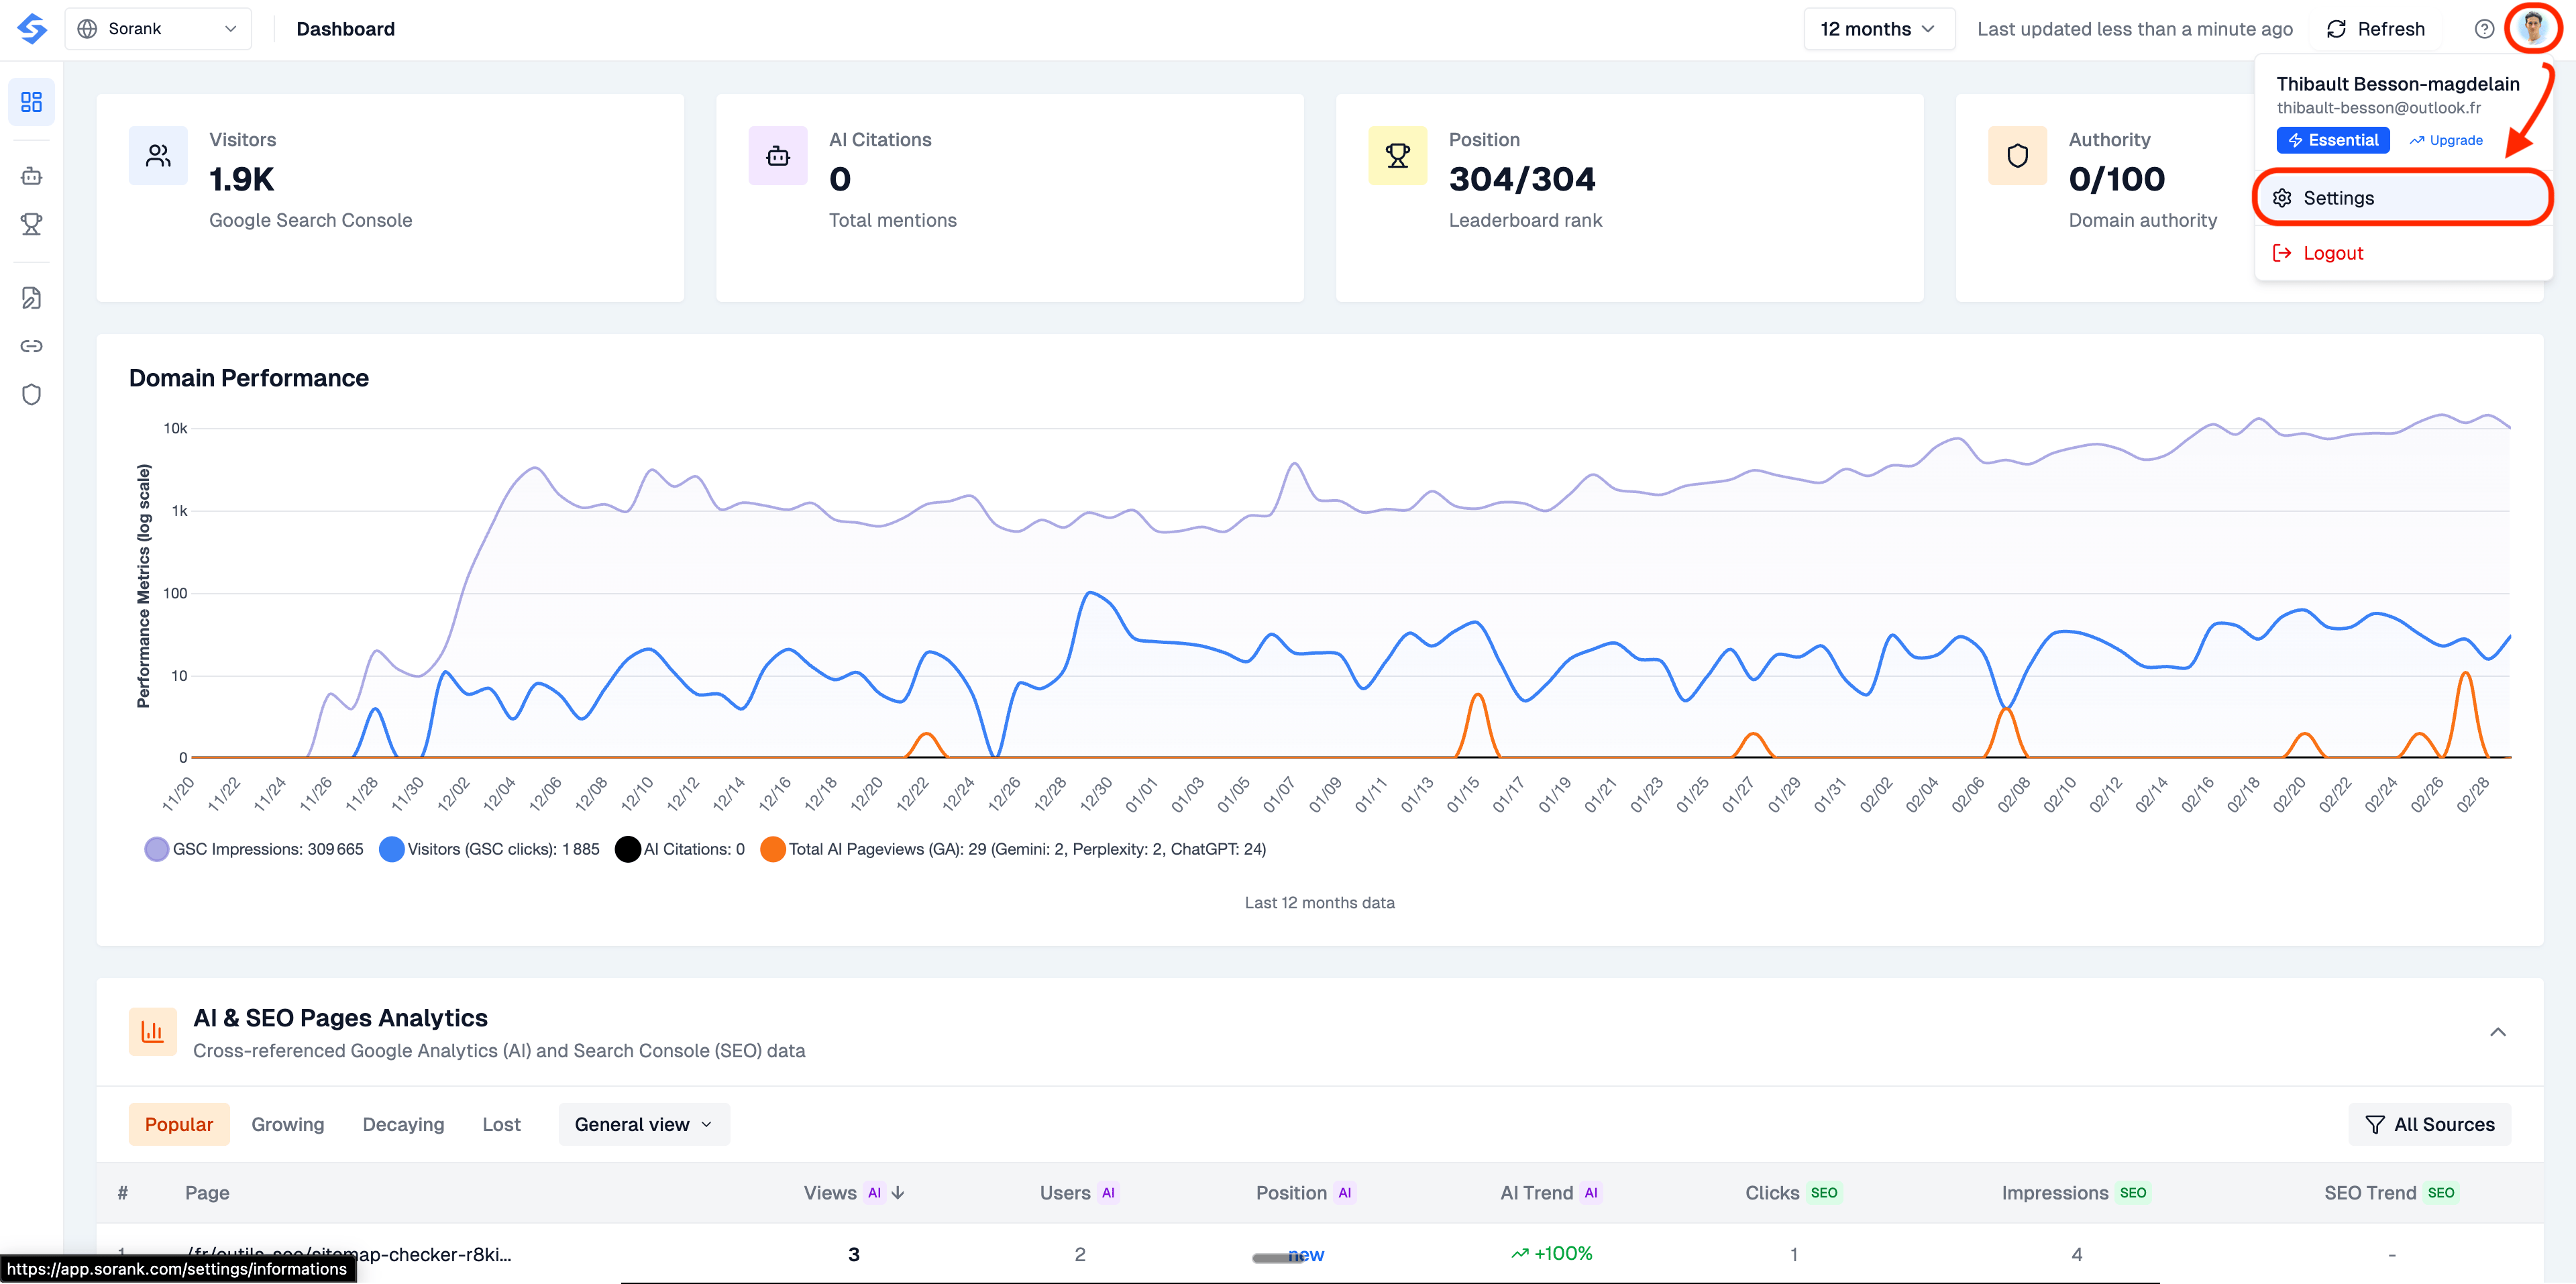Open the shield authority icon in sidebar
The width and height of the screenshot is (2576, 1284).
[31, 394]
